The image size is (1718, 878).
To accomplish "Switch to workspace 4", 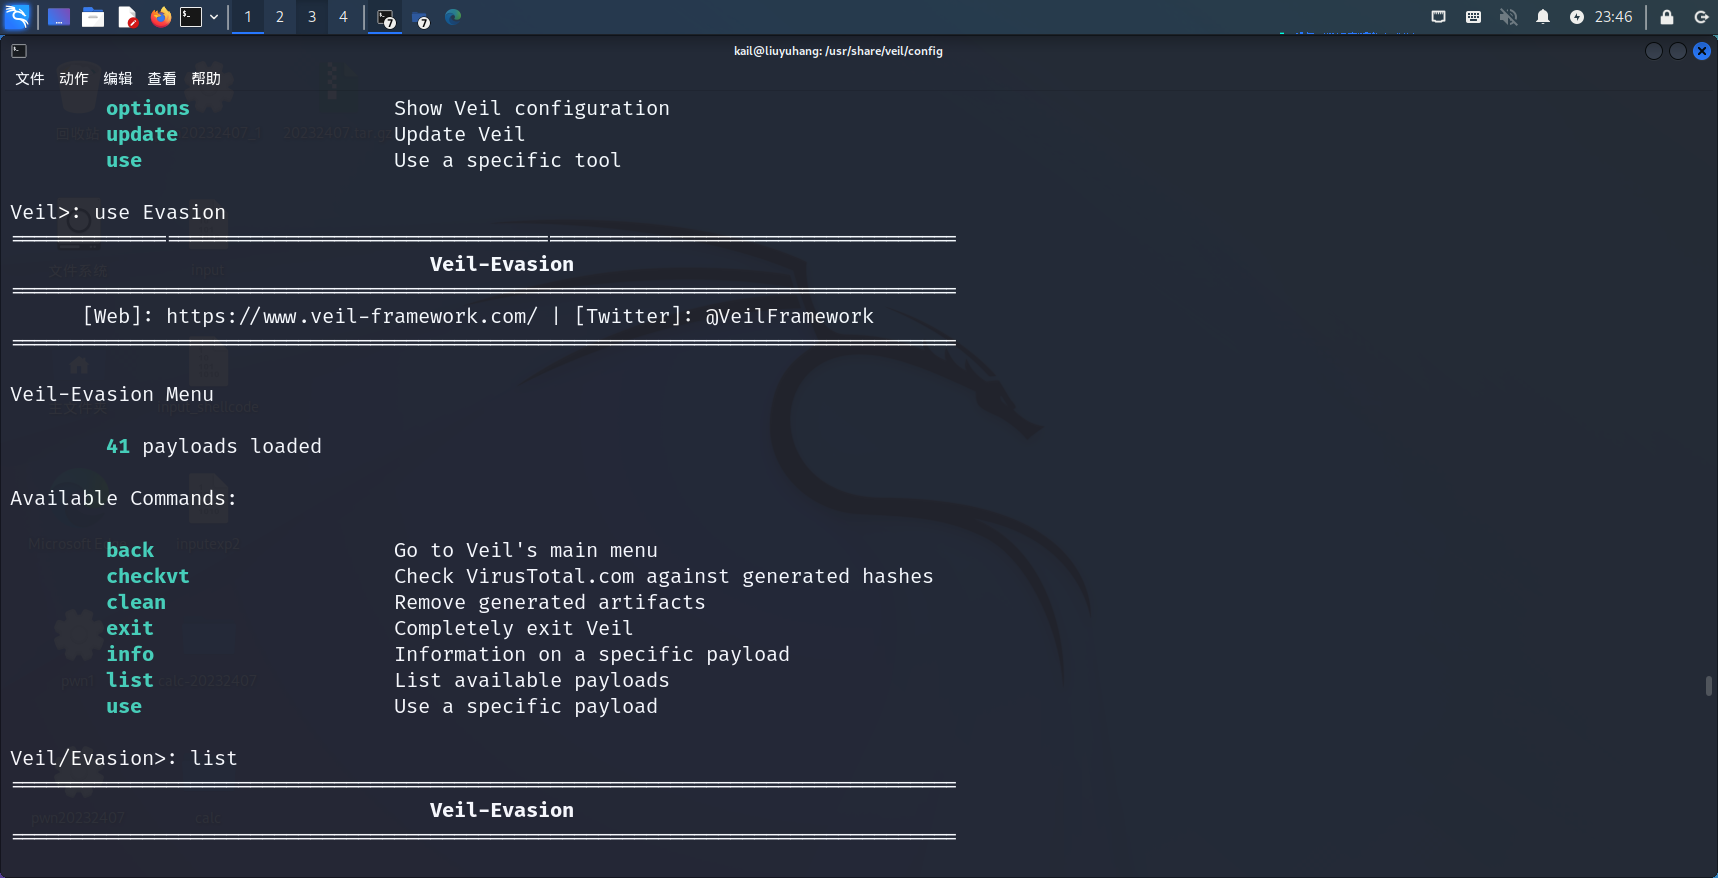I will click(343, 17).
